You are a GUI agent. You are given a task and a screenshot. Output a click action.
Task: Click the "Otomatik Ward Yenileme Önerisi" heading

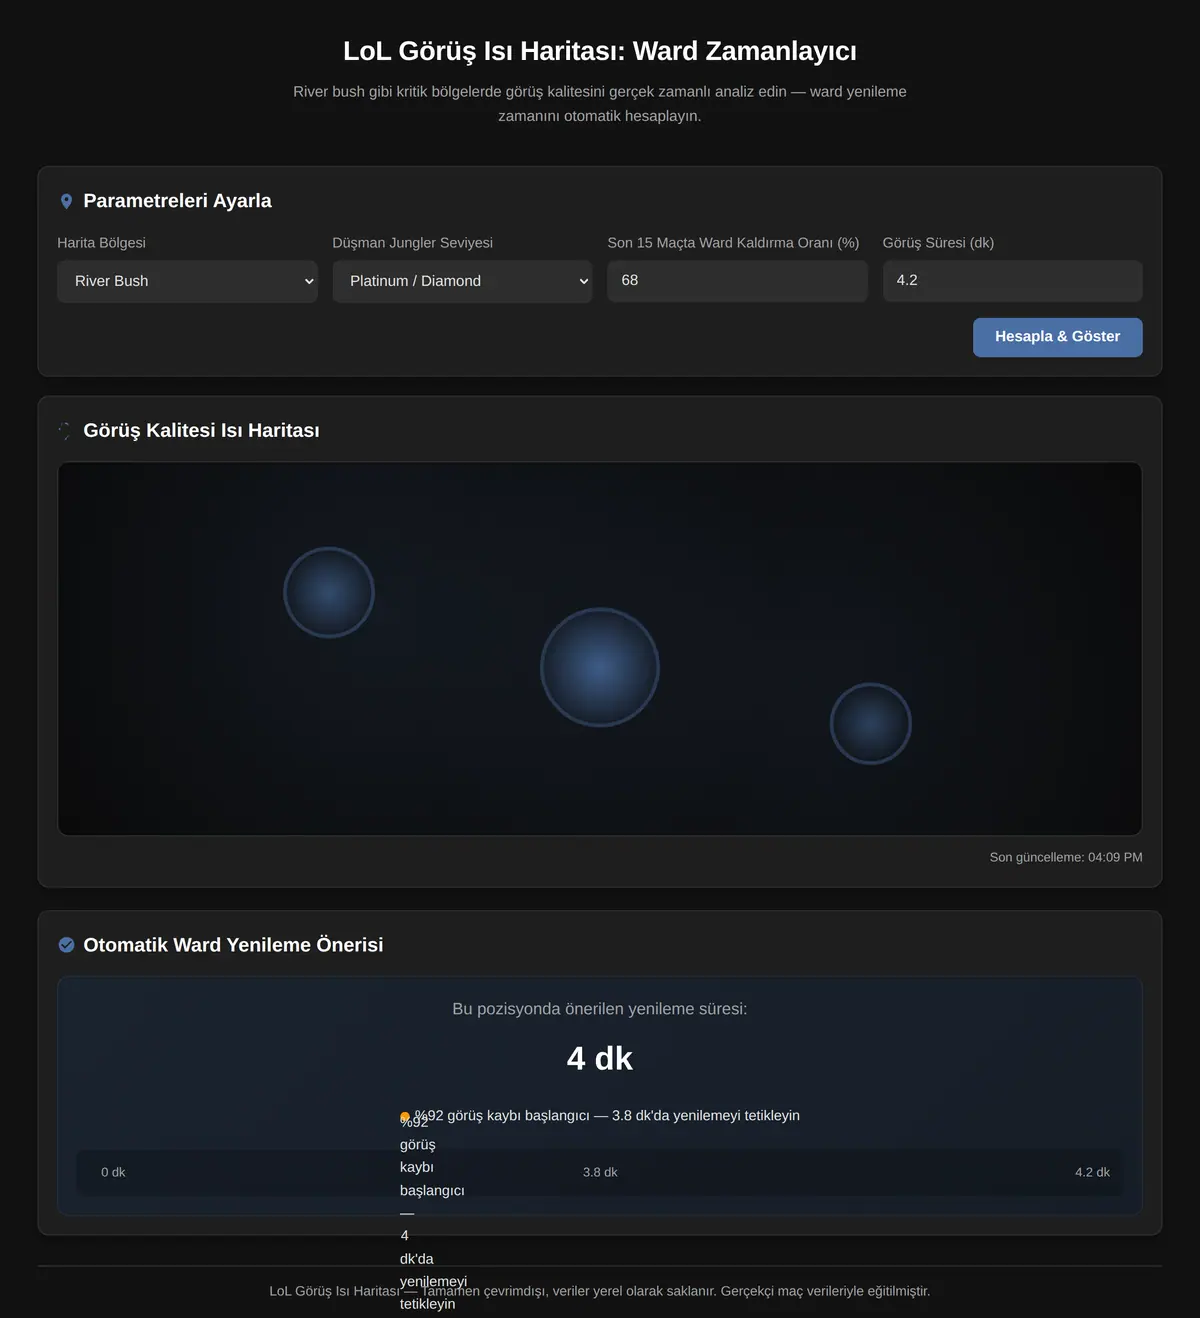pos(233,945)
